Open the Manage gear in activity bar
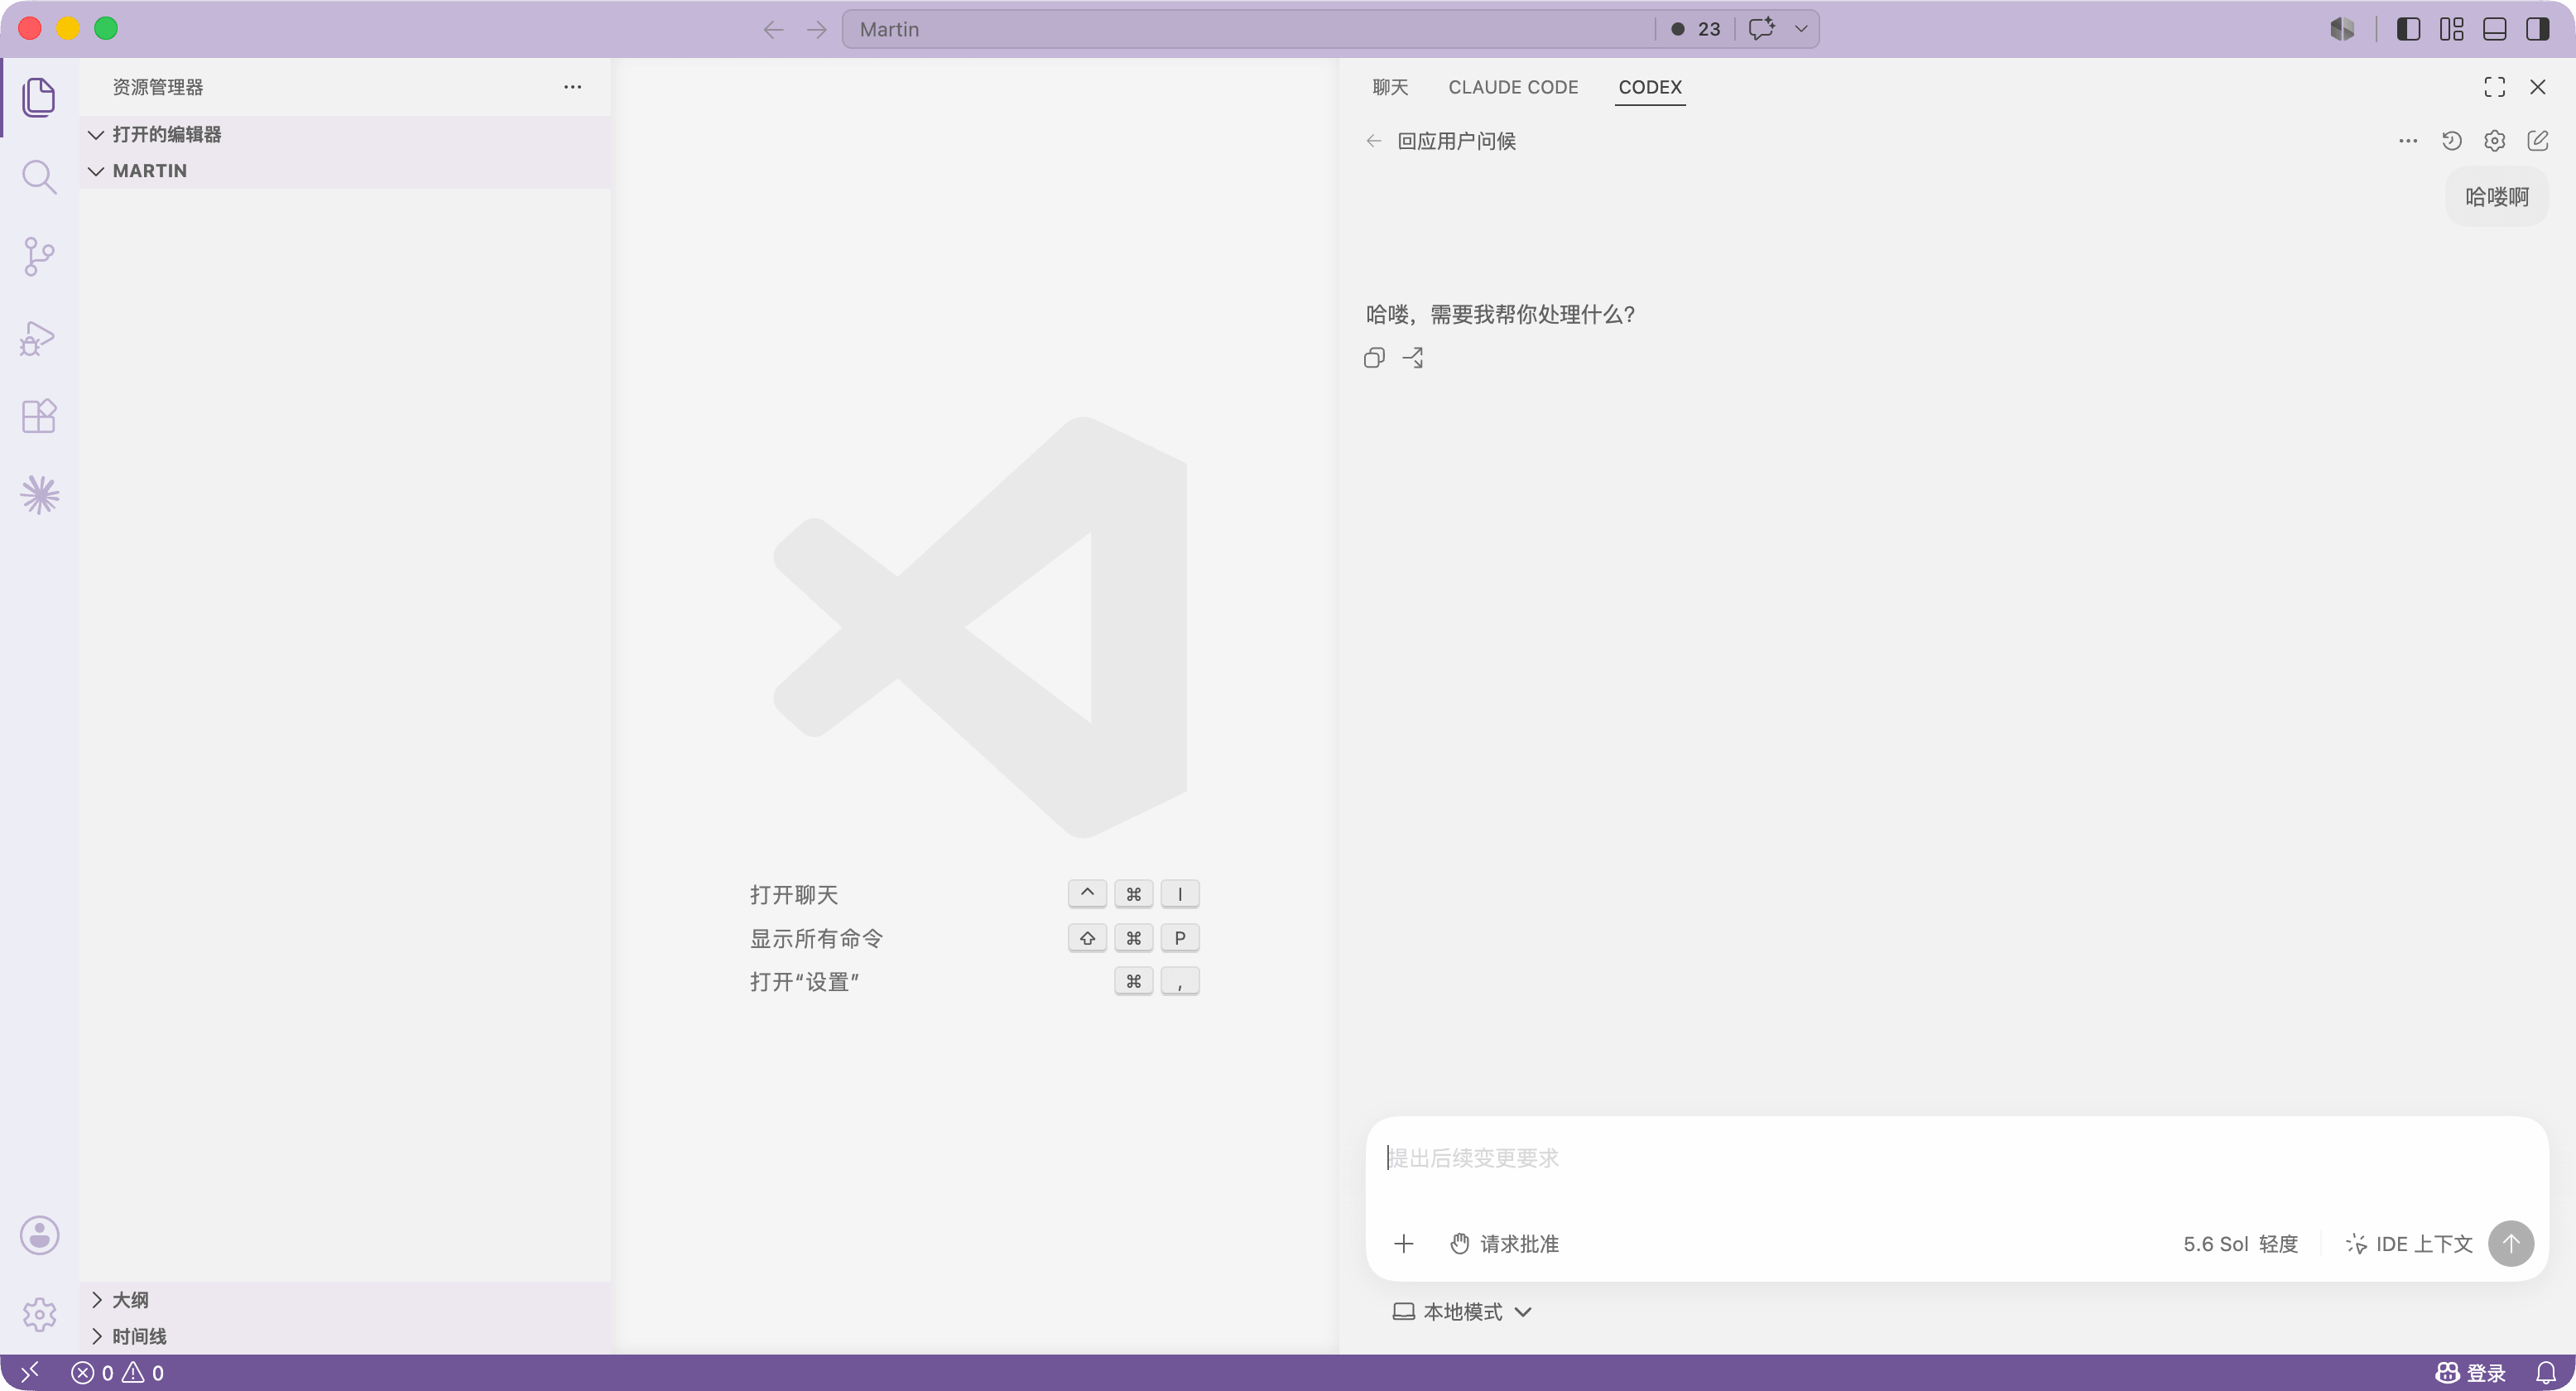2576x1391 pixels. [x=39, y=1314]
